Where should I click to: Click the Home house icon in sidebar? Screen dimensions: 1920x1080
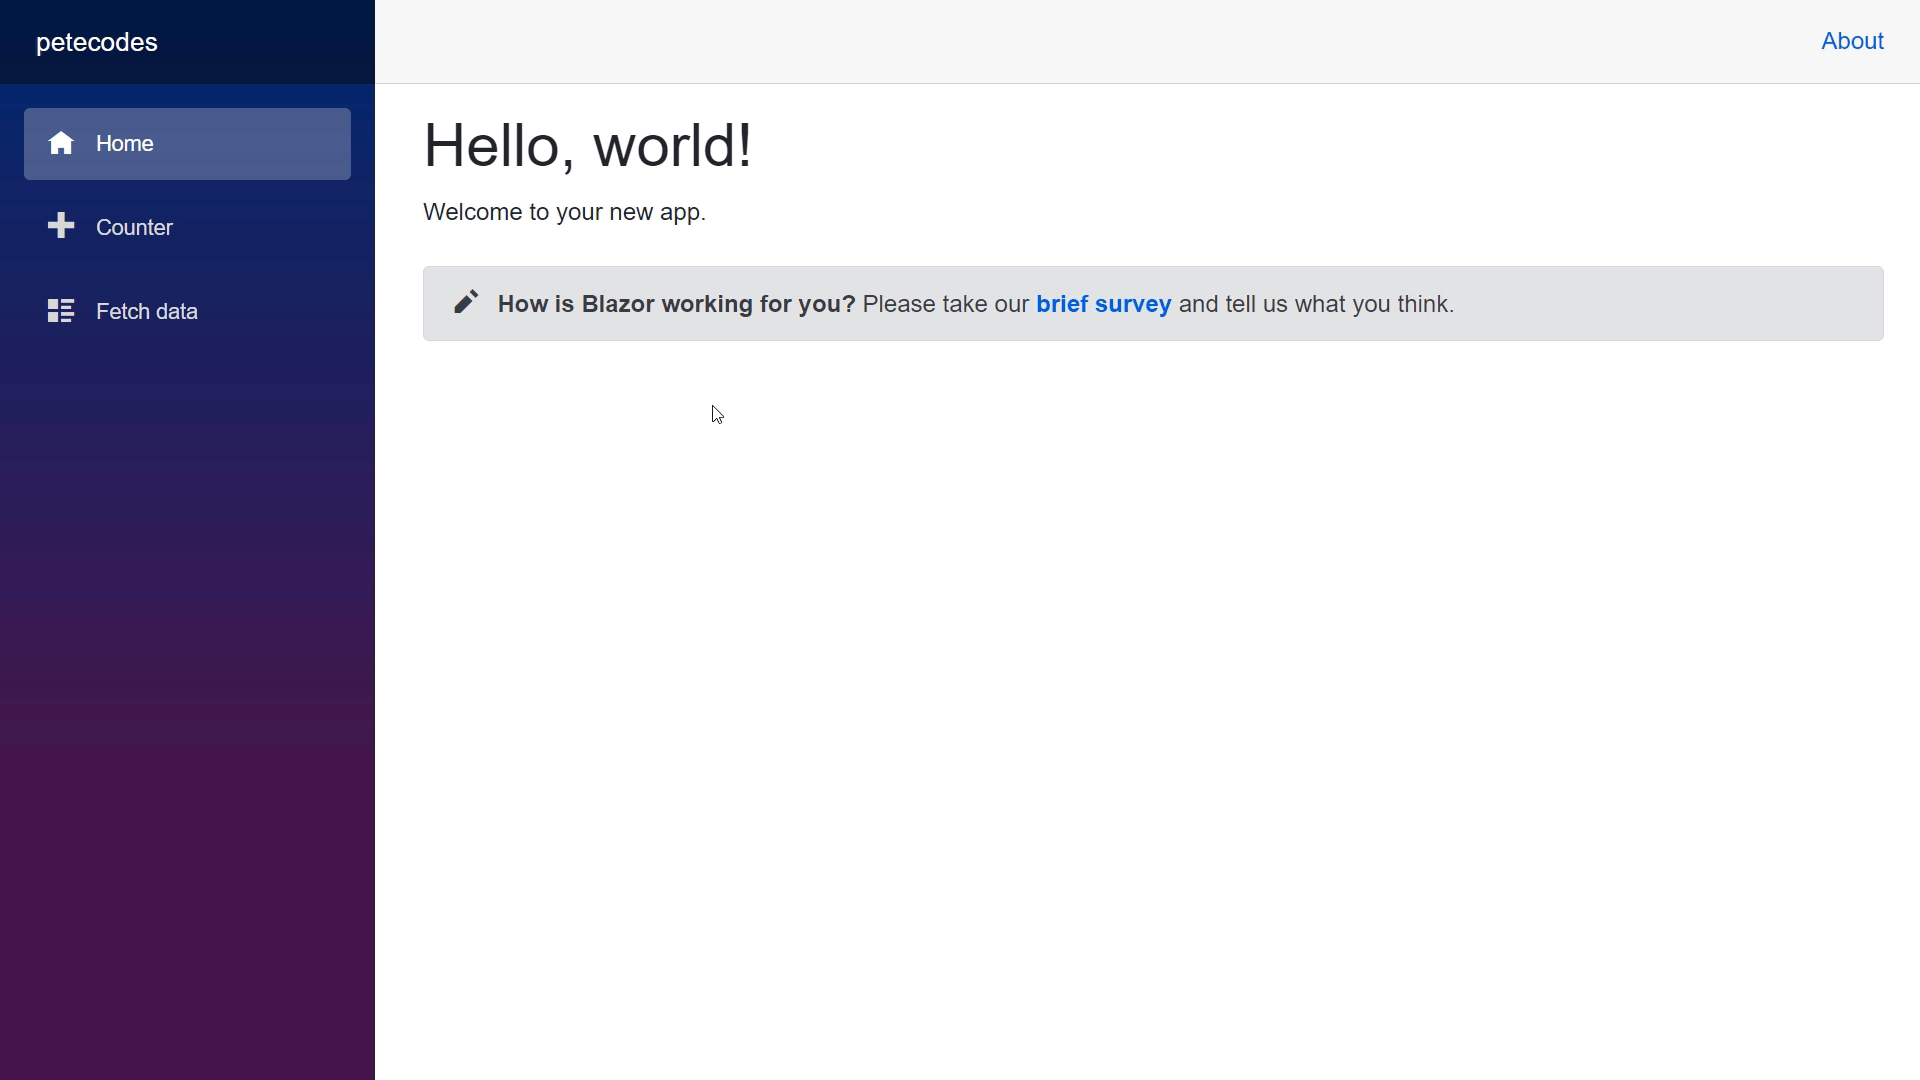[61, 143]
